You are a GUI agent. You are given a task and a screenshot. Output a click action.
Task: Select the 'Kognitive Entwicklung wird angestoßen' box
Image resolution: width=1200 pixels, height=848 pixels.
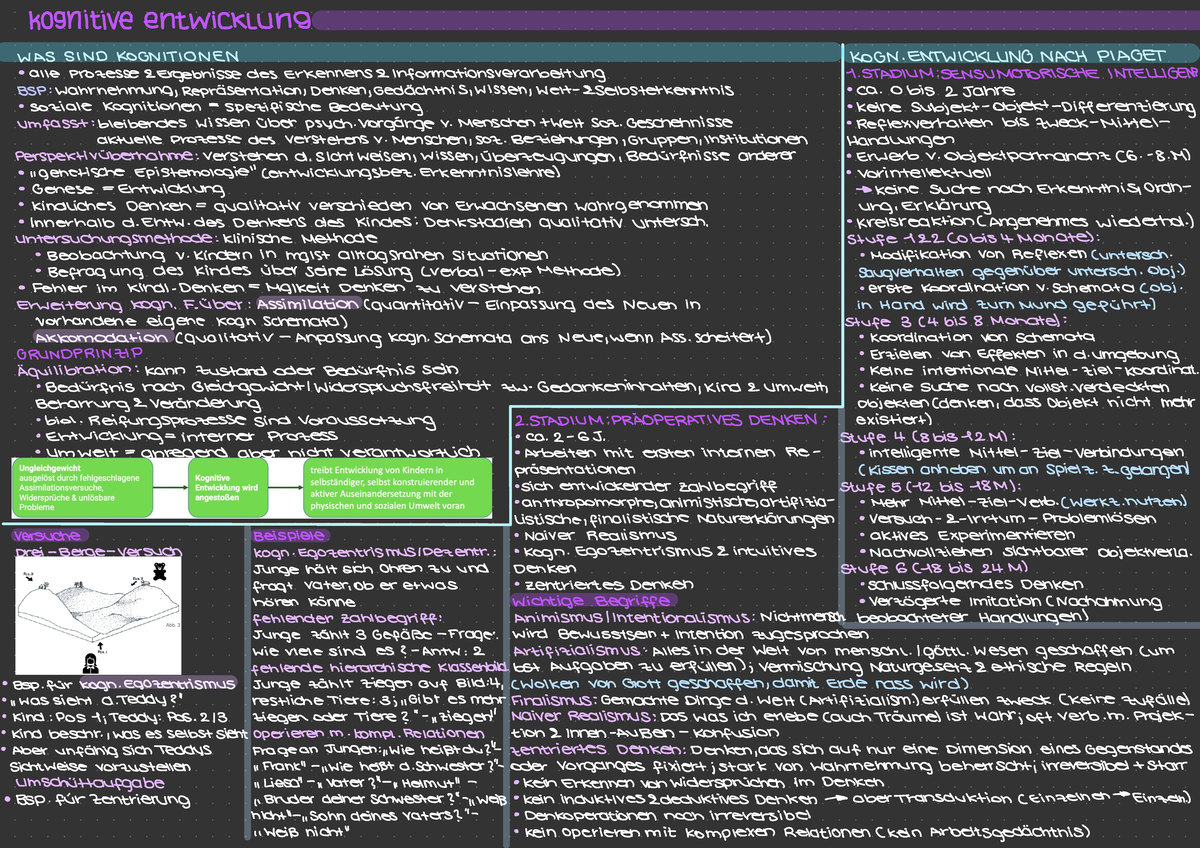tap(226, 488)
